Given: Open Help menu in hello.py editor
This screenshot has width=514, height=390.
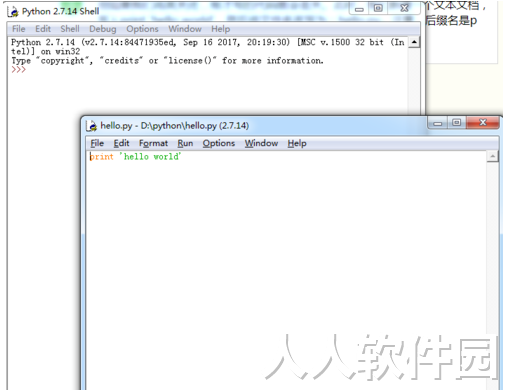Looking at the screenshot, I should click(x=297, y=143).
